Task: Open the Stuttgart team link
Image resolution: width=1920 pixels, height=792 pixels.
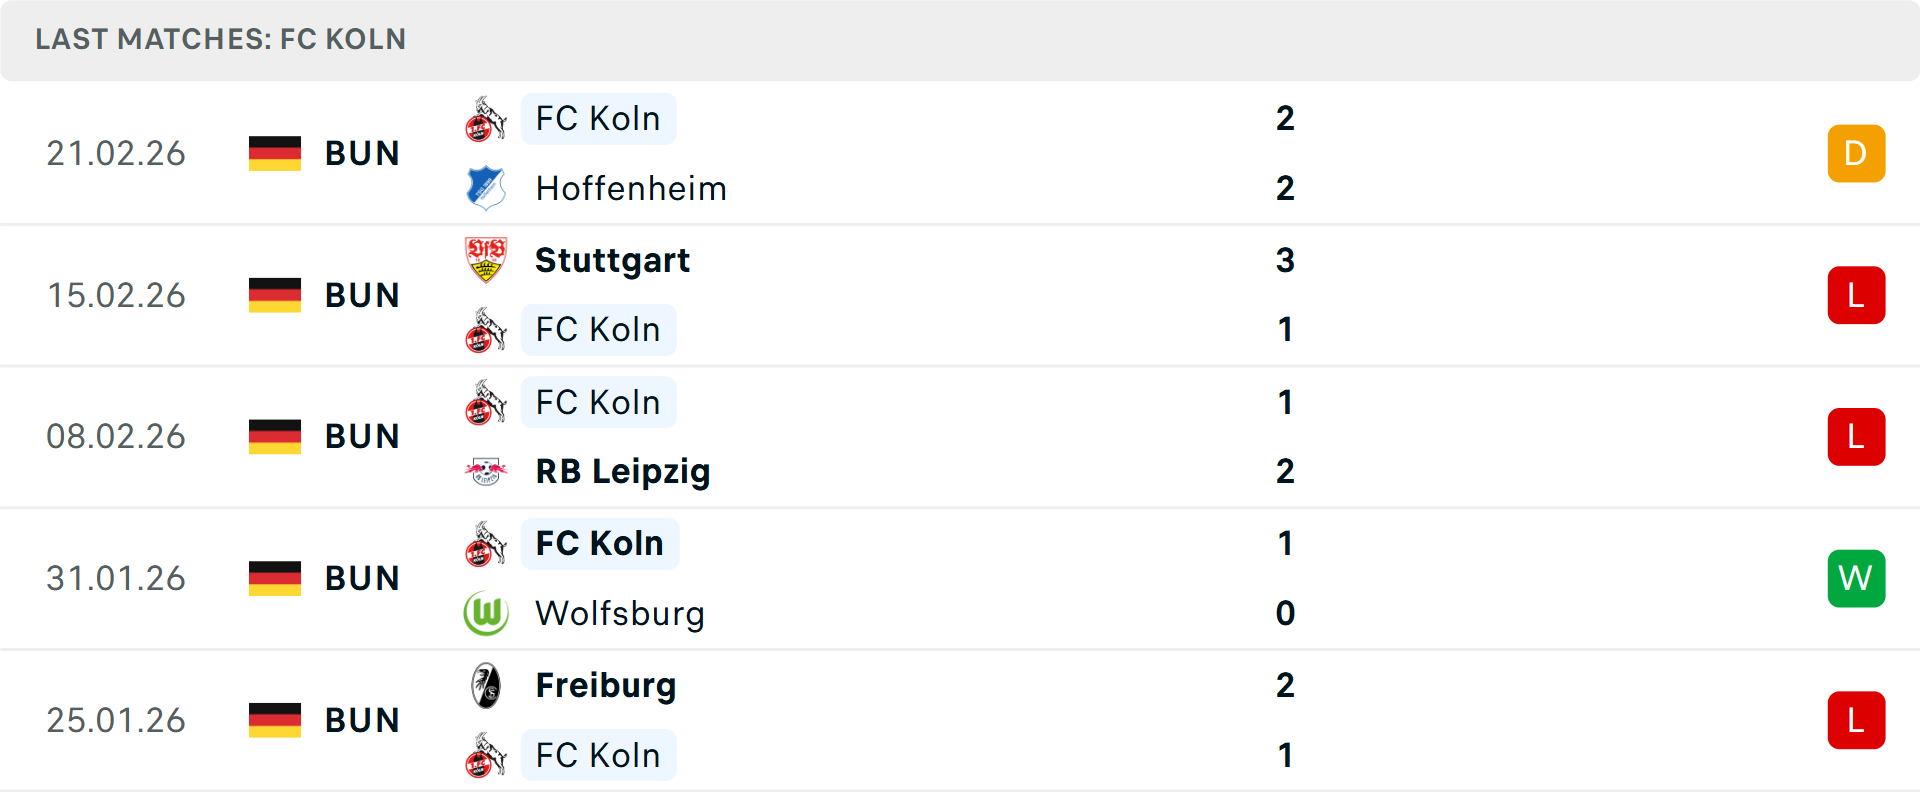Action: (x=612, y=260)
